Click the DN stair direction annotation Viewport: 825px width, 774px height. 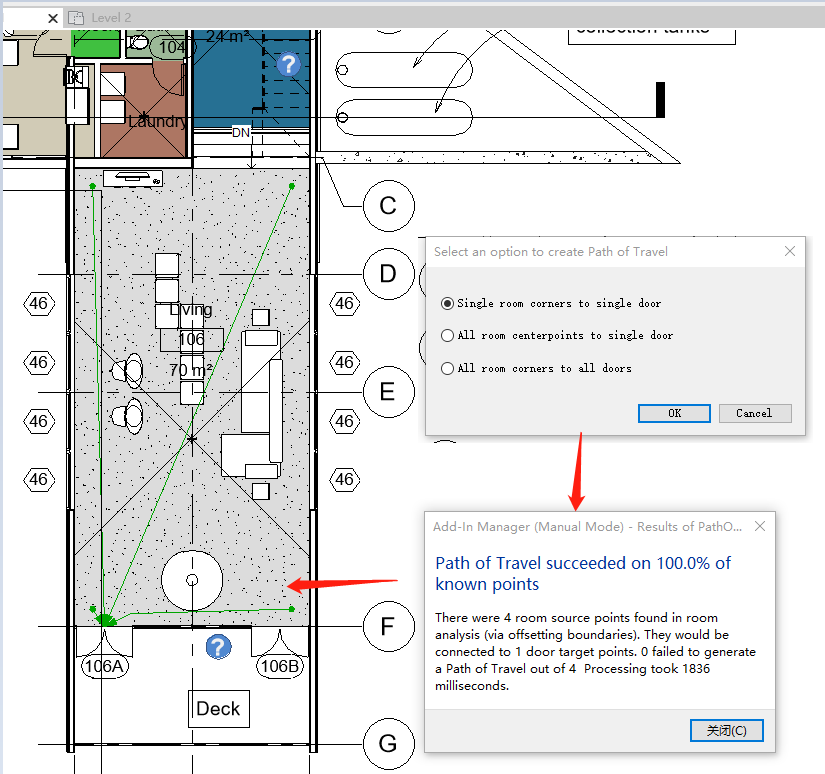pos(240,131)
